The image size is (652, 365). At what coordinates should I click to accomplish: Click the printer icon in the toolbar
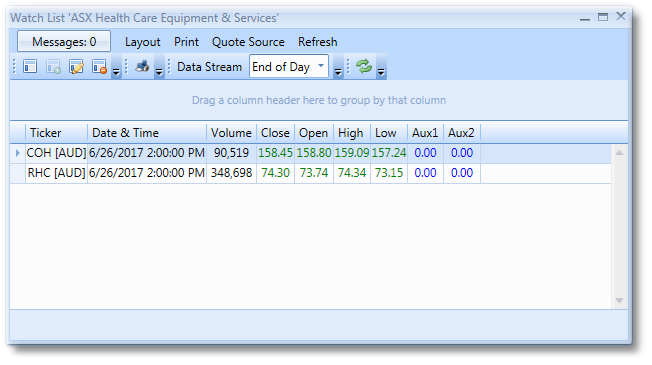click(x=142, y=66)
